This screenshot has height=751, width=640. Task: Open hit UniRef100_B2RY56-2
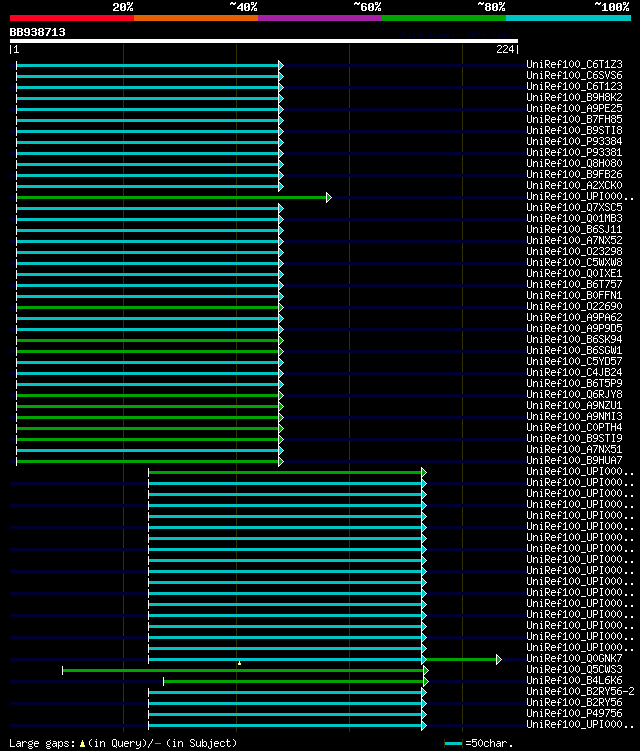click(580, 692)
